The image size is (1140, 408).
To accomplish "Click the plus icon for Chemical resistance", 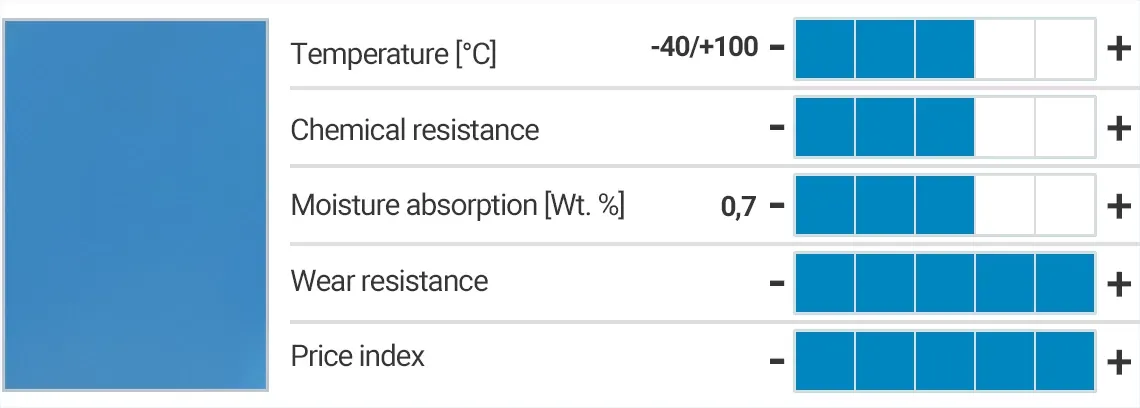I will pyautogui.click(x=1118, y=128).
